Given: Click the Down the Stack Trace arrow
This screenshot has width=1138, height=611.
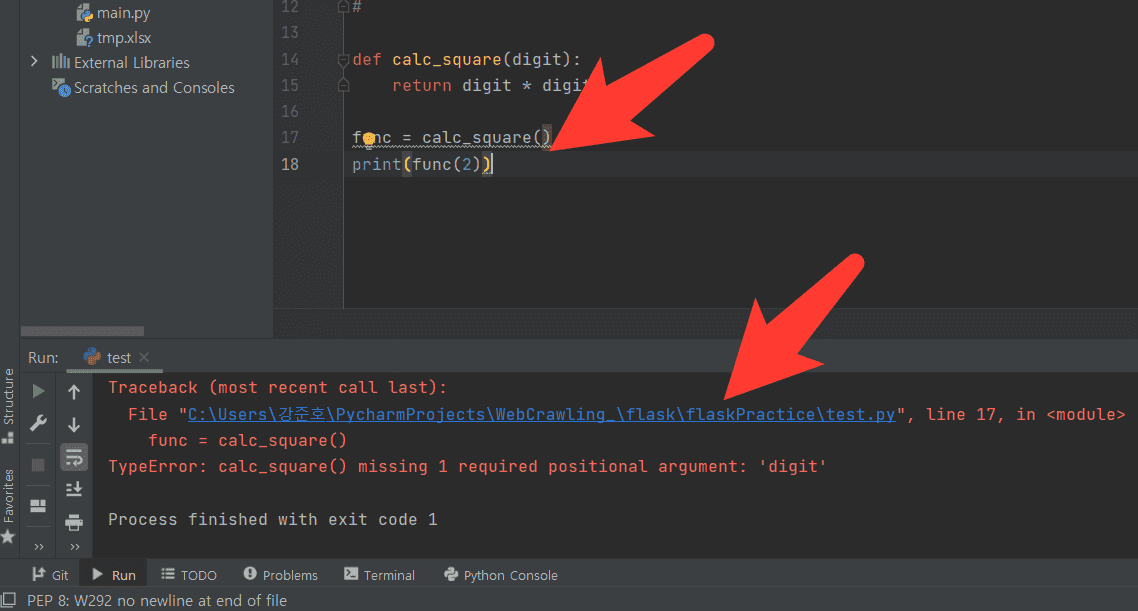Looking at the screenshot, I should click(74, 425).
